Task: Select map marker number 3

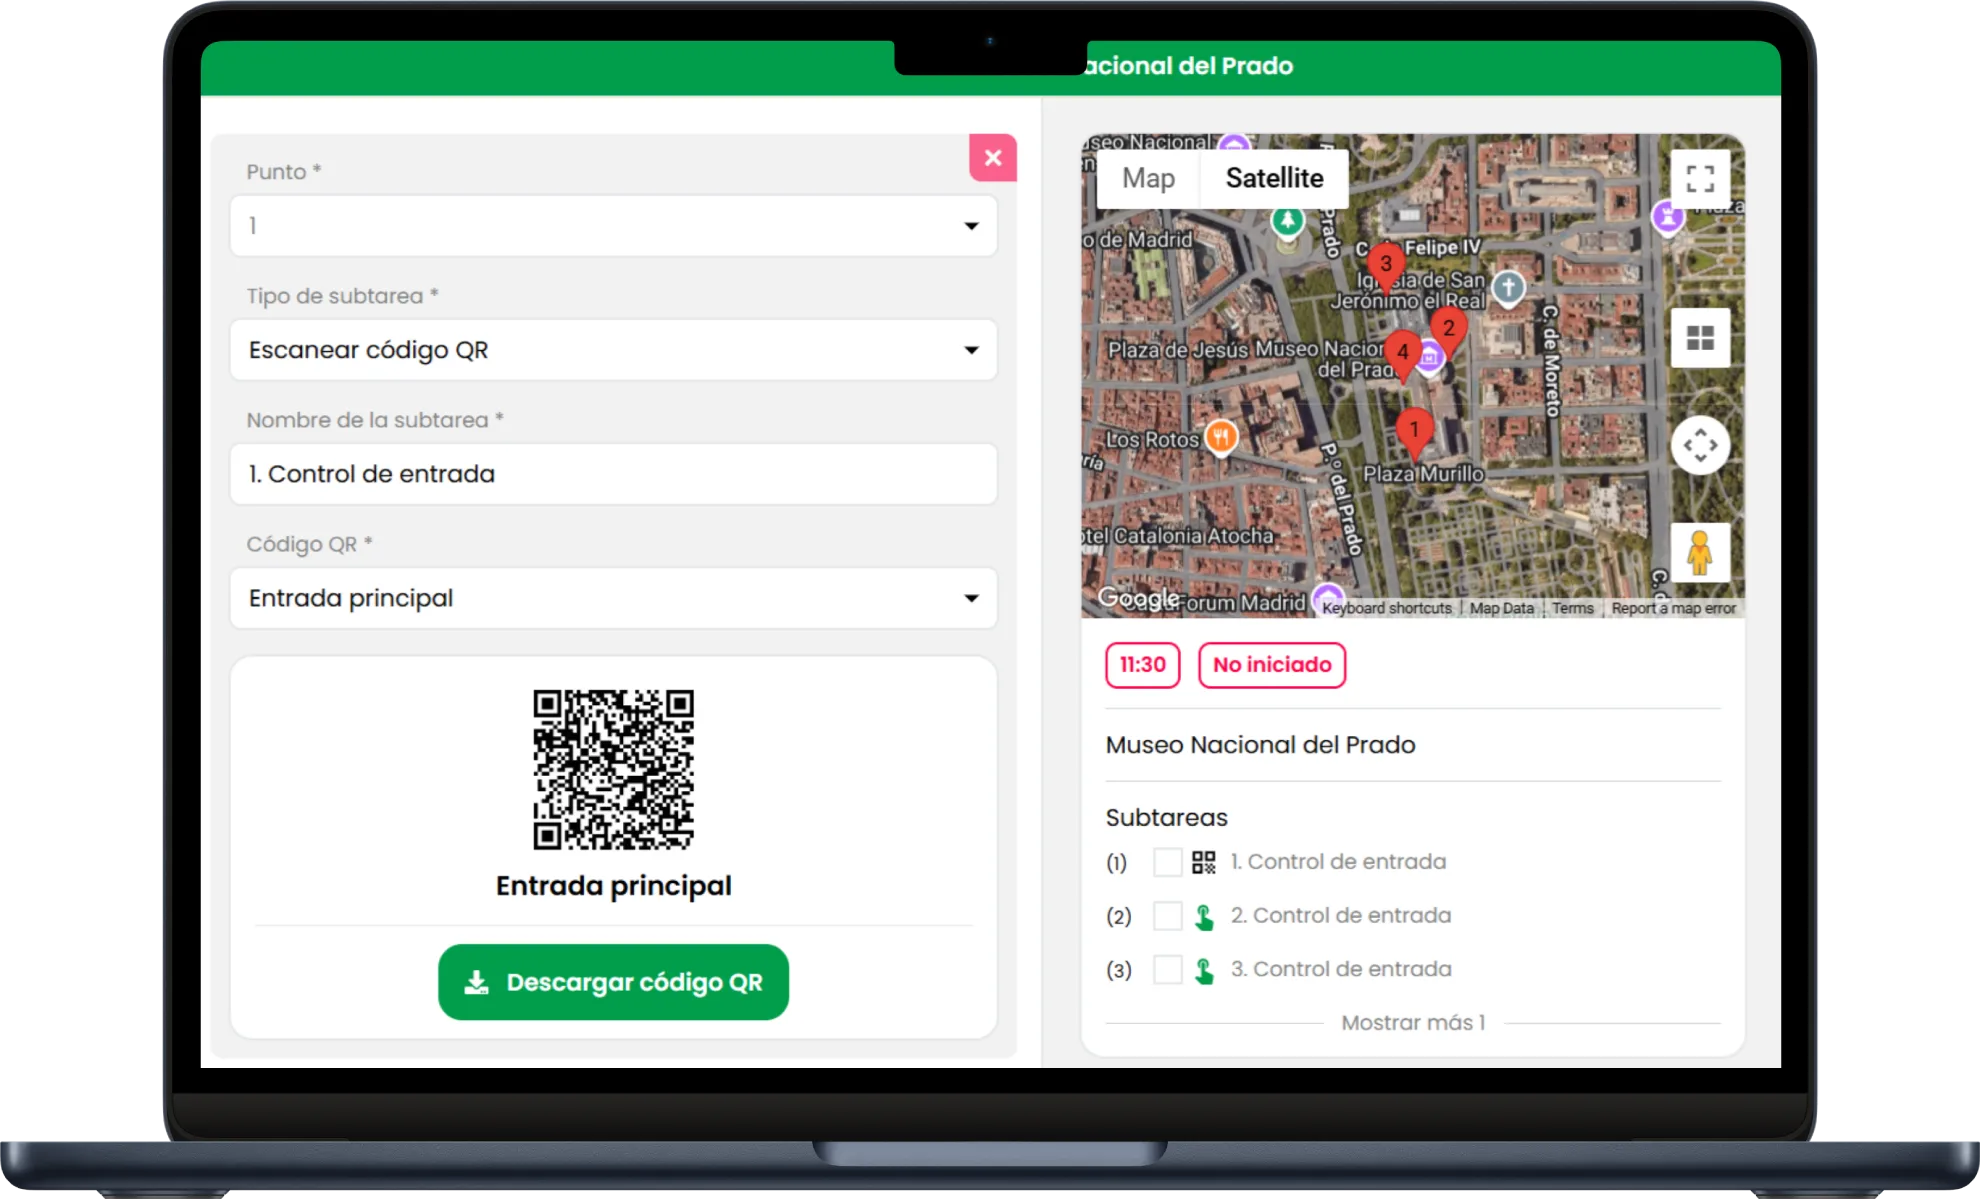Action: pos(1387,265)
